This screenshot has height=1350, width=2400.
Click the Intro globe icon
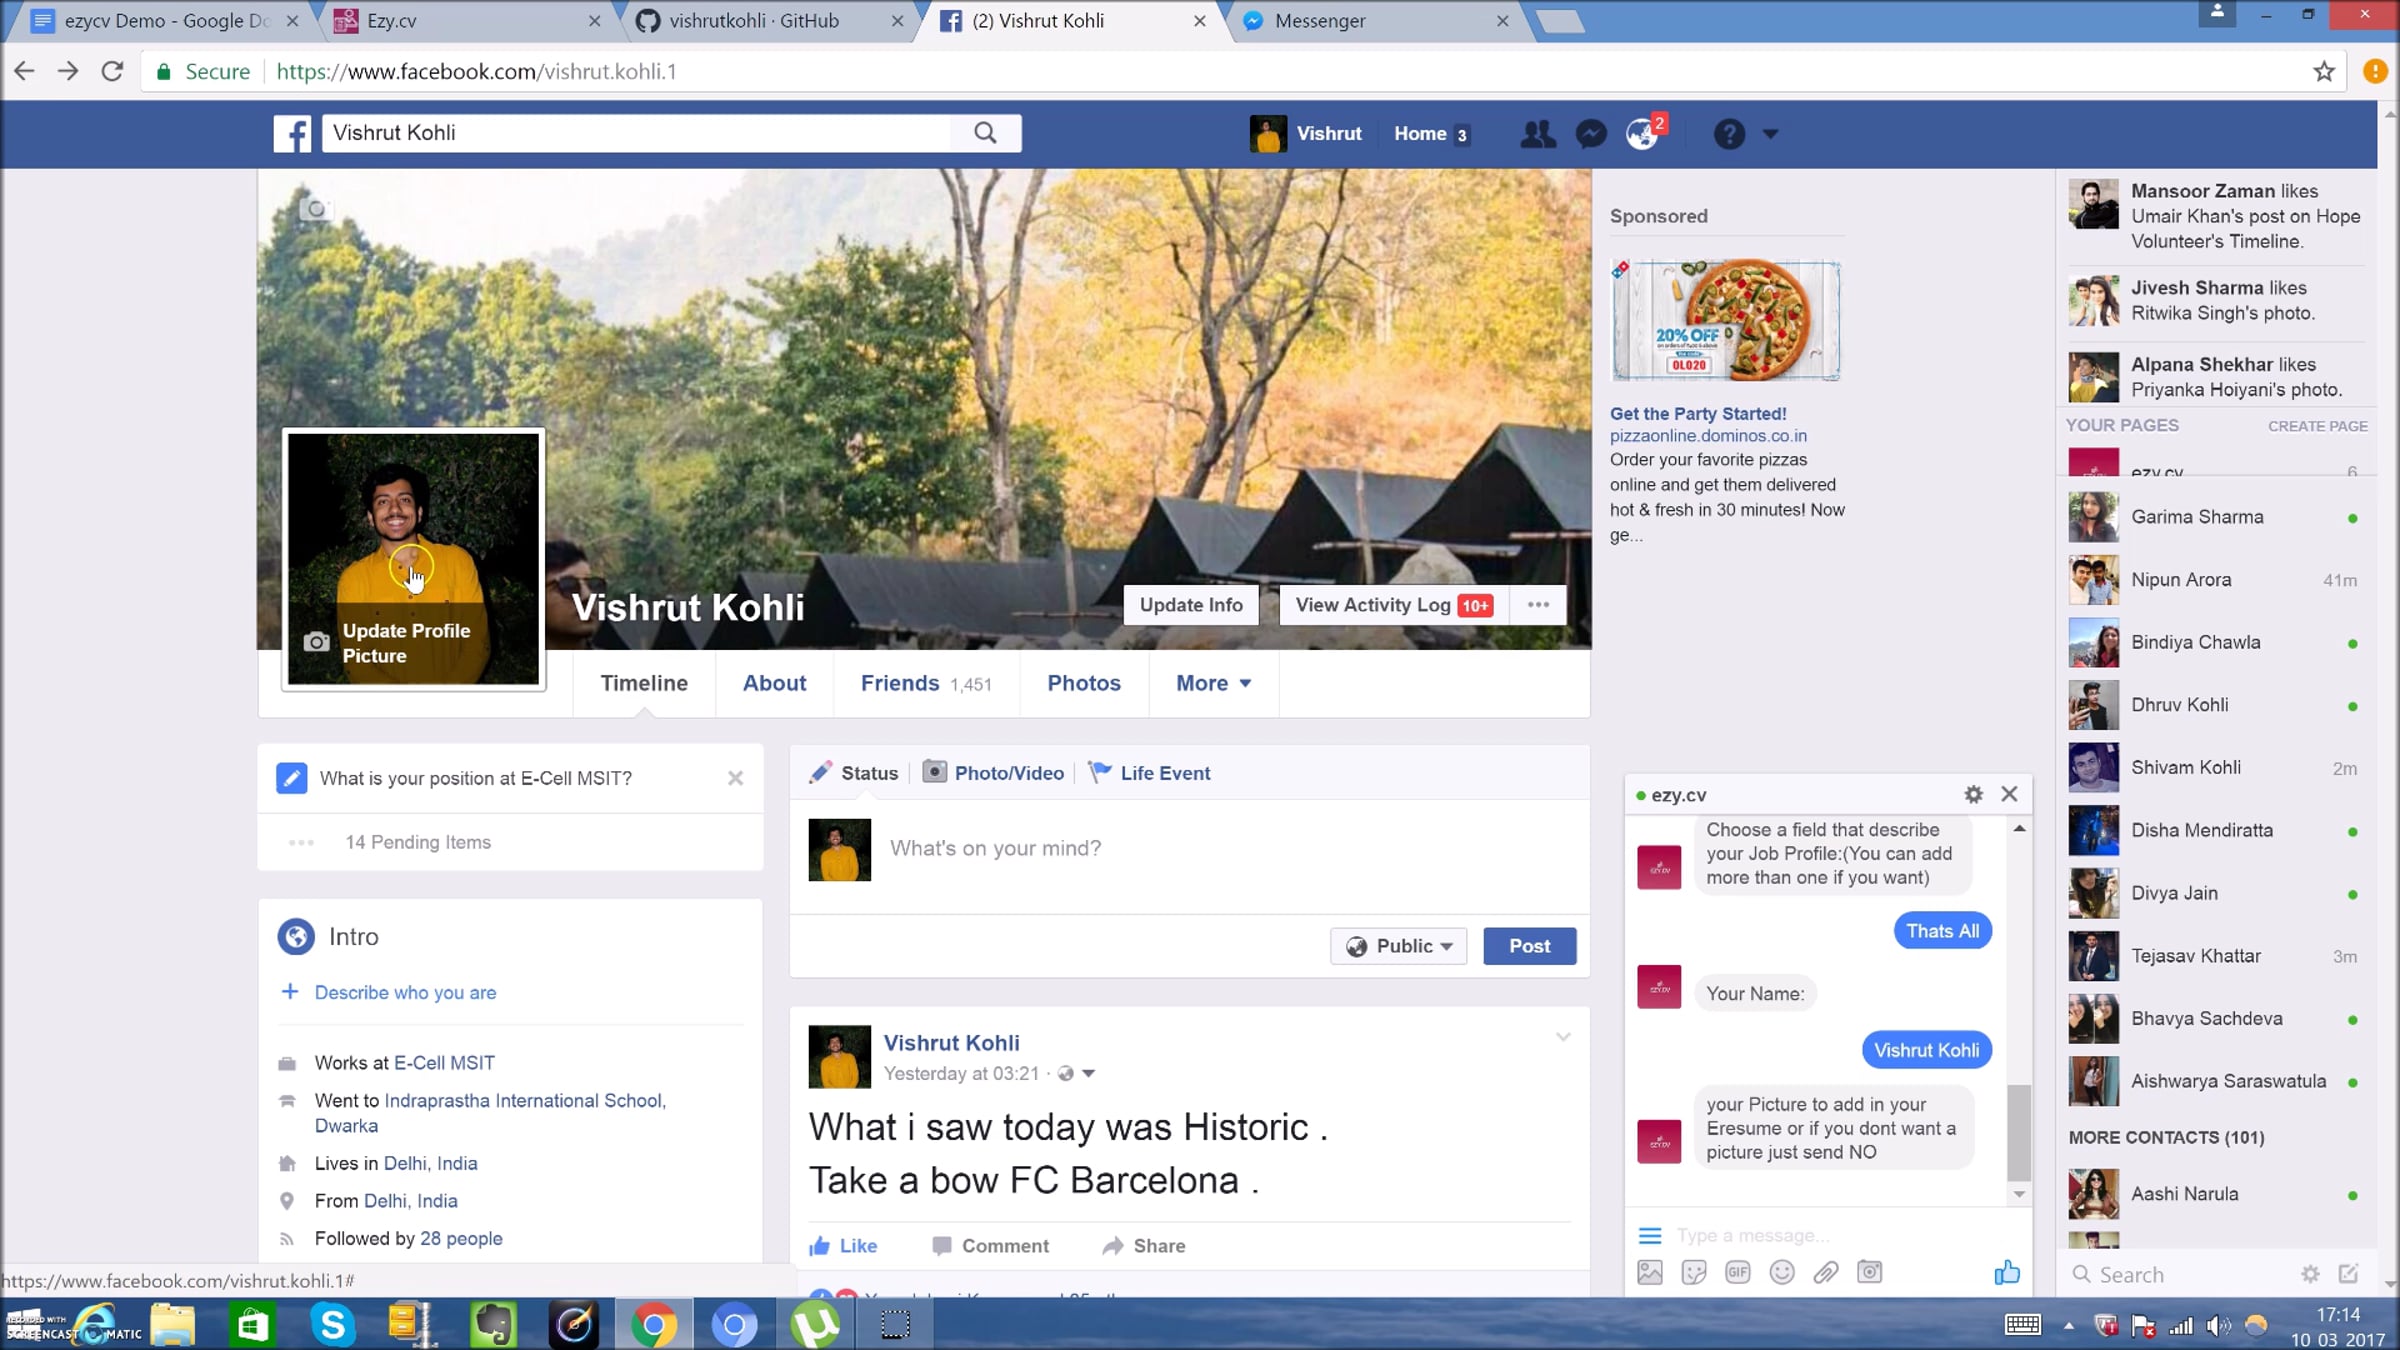pos(296,937)
